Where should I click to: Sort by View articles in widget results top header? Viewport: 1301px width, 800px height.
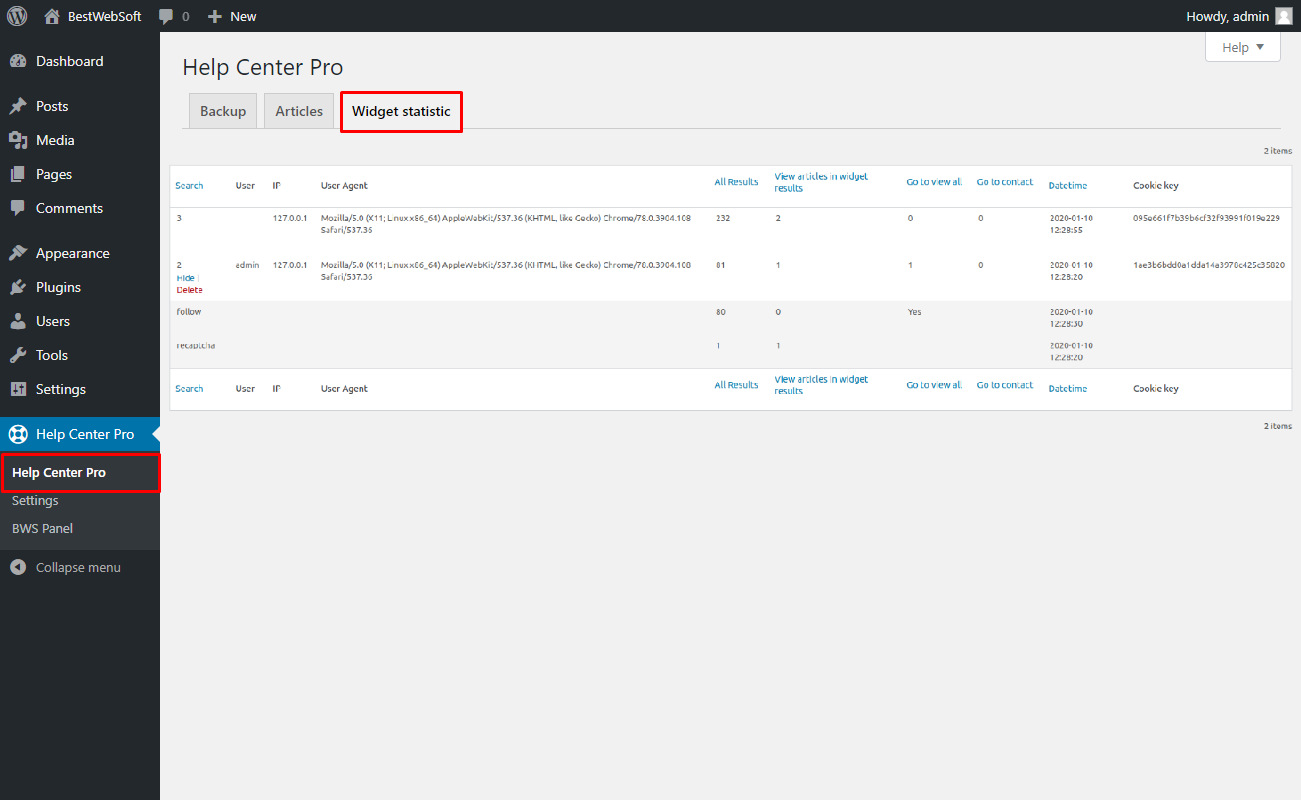[821, 182]
